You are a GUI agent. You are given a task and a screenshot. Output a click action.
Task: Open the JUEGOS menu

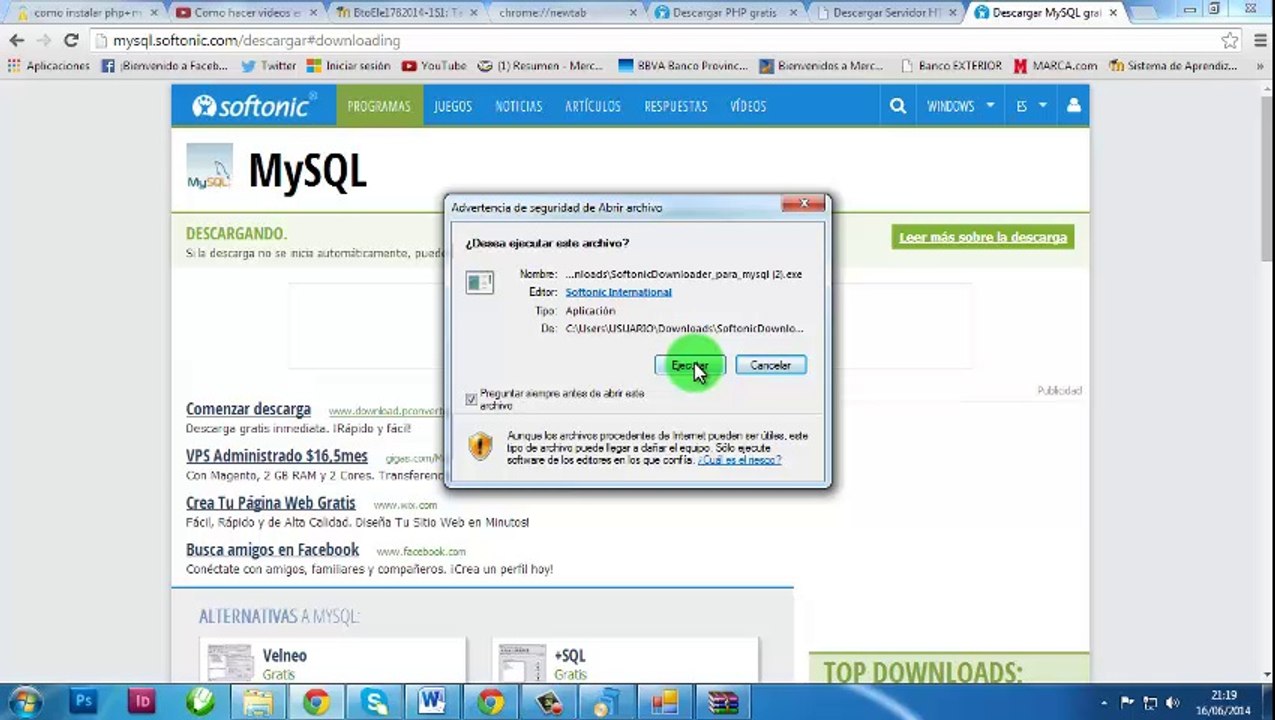(x=453, y=106)
